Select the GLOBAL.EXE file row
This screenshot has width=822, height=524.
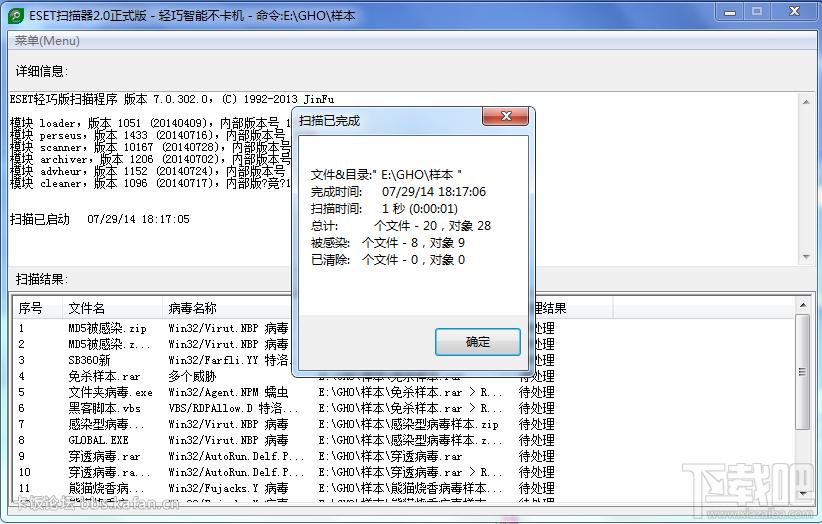click(99, 440)
